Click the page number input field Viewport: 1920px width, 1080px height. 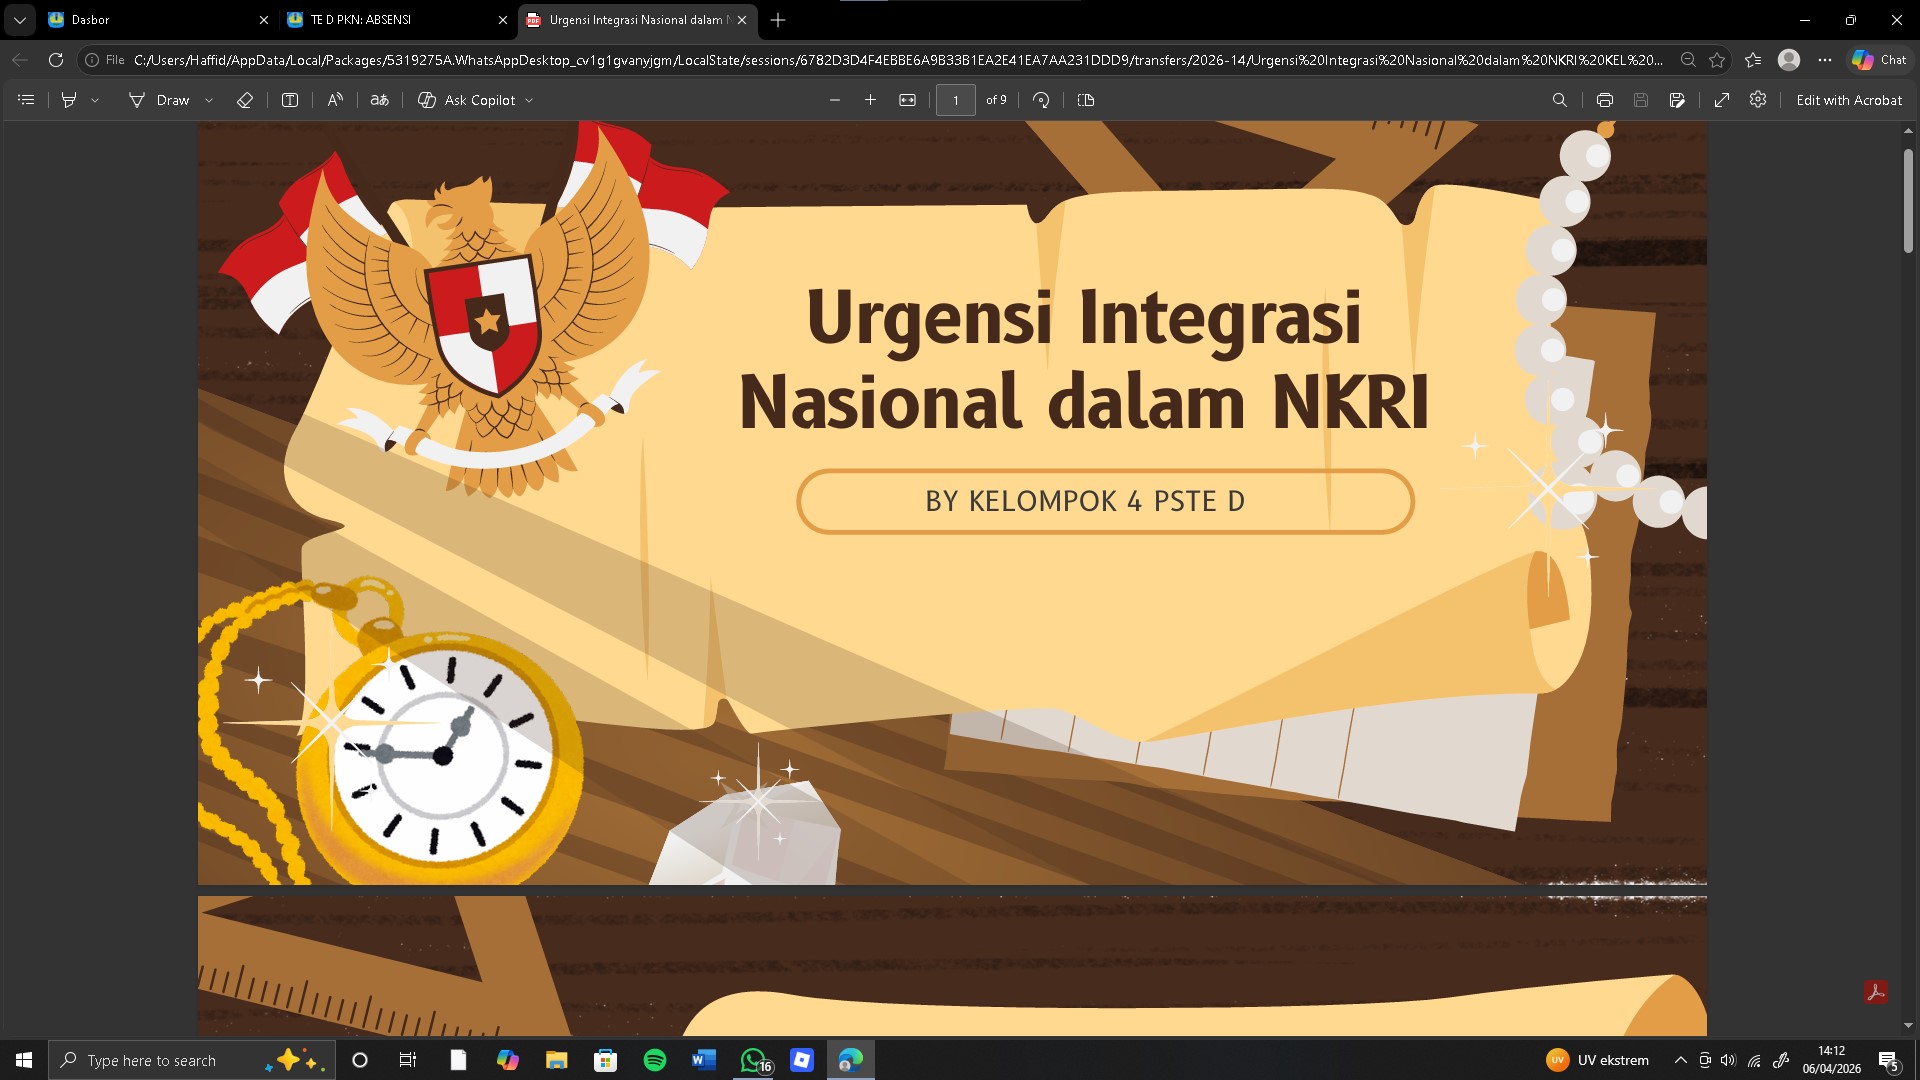point(956,100)
